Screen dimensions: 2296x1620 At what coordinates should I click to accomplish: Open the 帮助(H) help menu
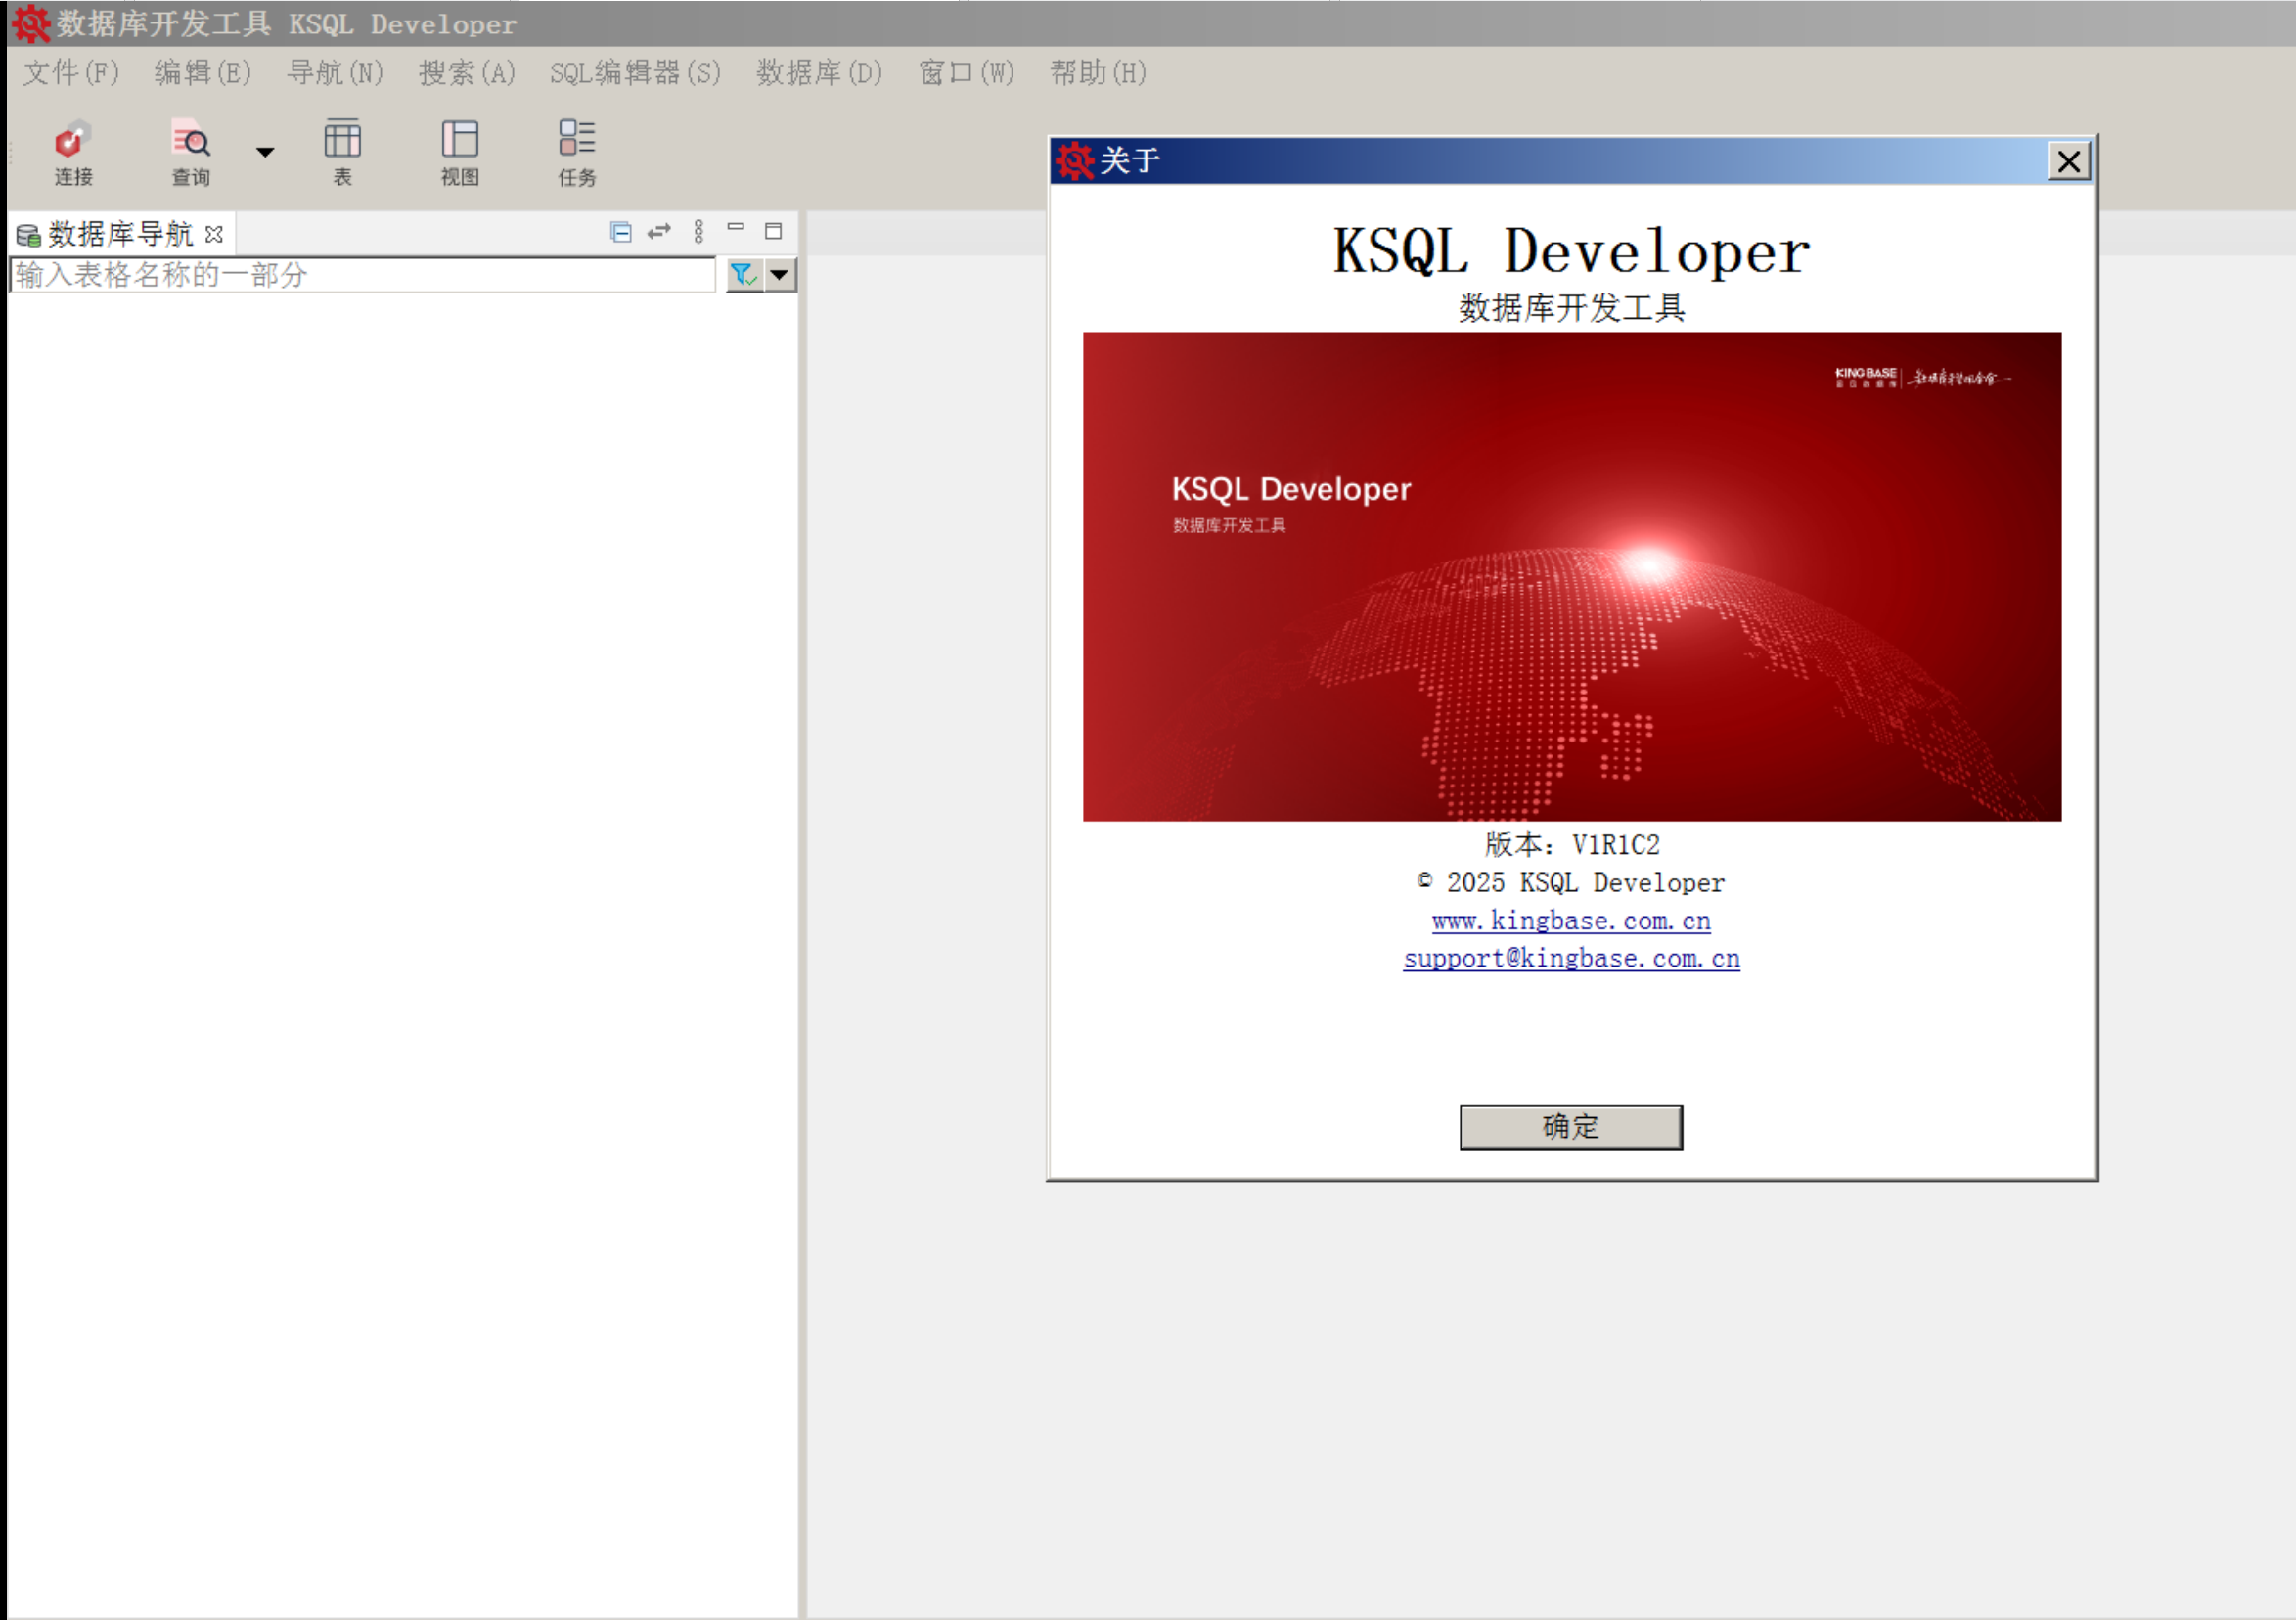coord(1097,73)
